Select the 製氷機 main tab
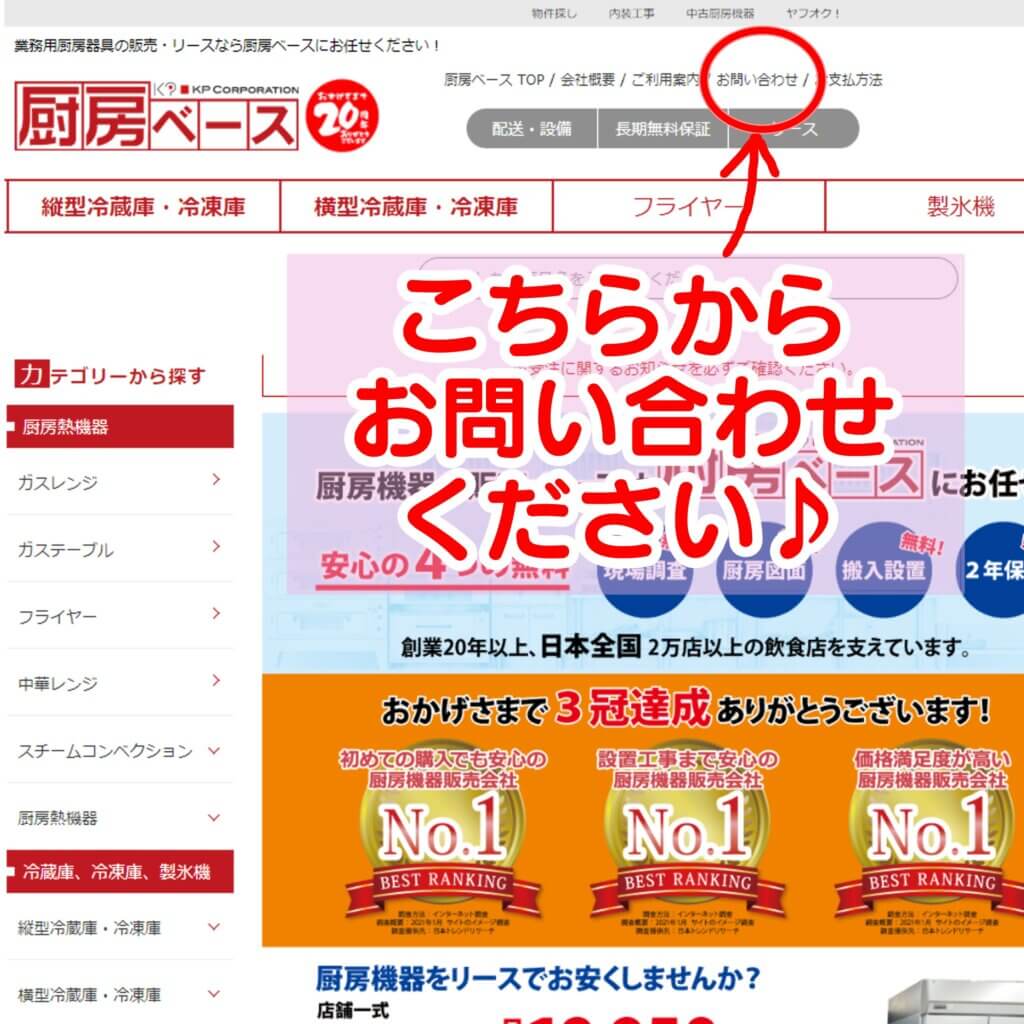The height and width of the screenshot is (1024, 1024). pyautogui.click(x=925, y=206)
